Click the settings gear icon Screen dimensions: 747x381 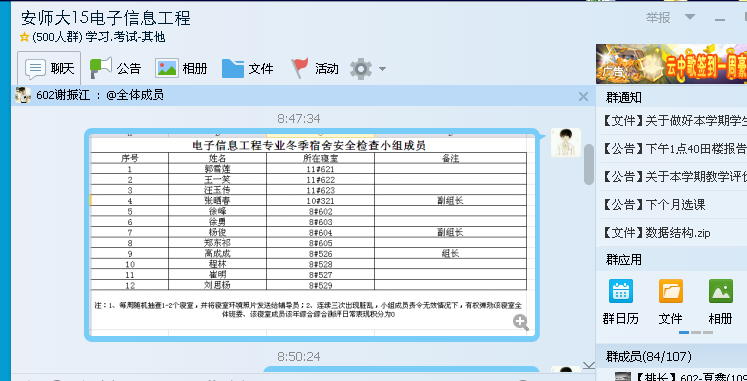click(361, 69)
